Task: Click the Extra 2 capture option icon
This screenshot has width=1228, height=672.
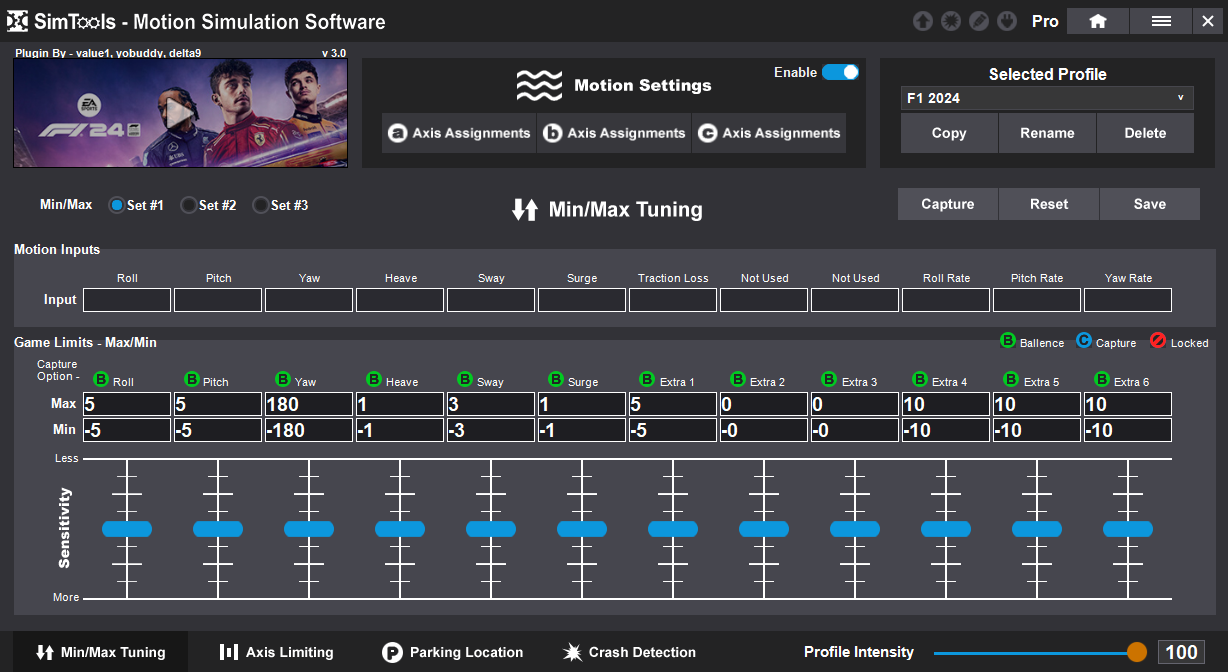Action: coord(738,380)
